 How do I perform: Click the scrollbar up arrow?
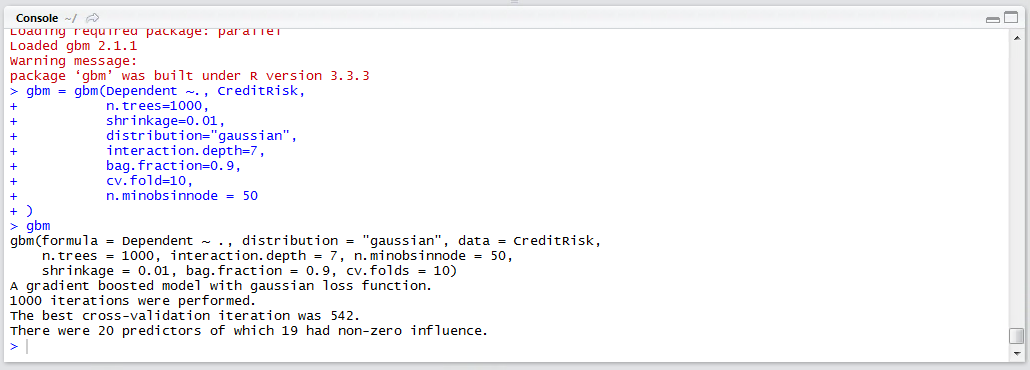1016,36
